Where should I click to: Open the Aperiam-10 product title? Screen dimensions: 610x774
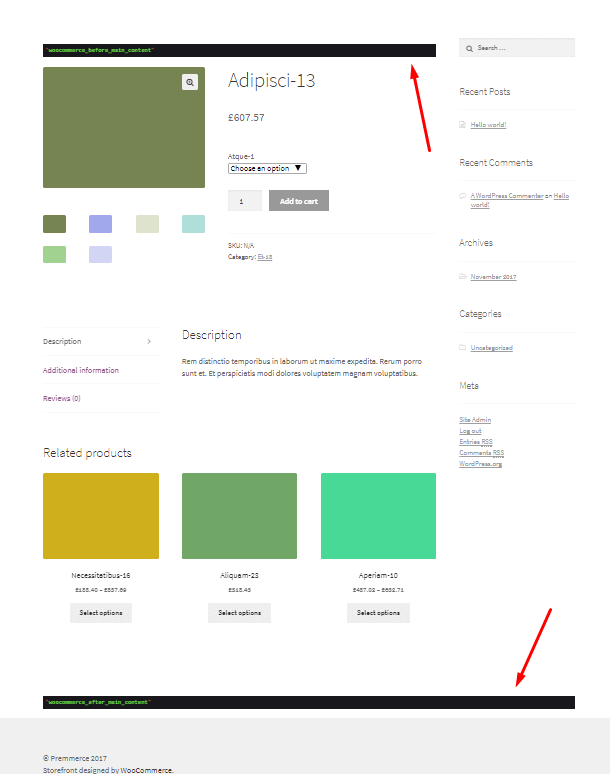pos(378,576)
